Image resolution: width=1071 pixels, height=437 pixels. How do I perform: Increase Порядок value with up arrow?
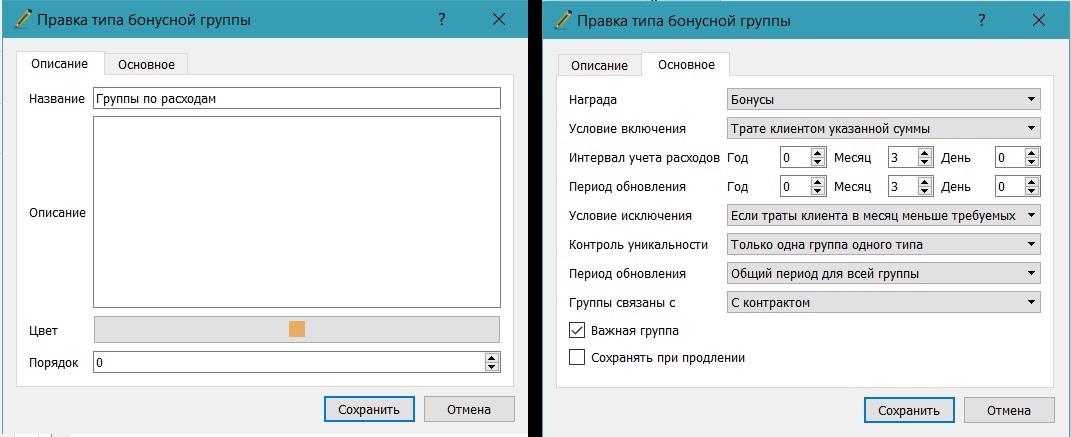click(x=492, y=357)
